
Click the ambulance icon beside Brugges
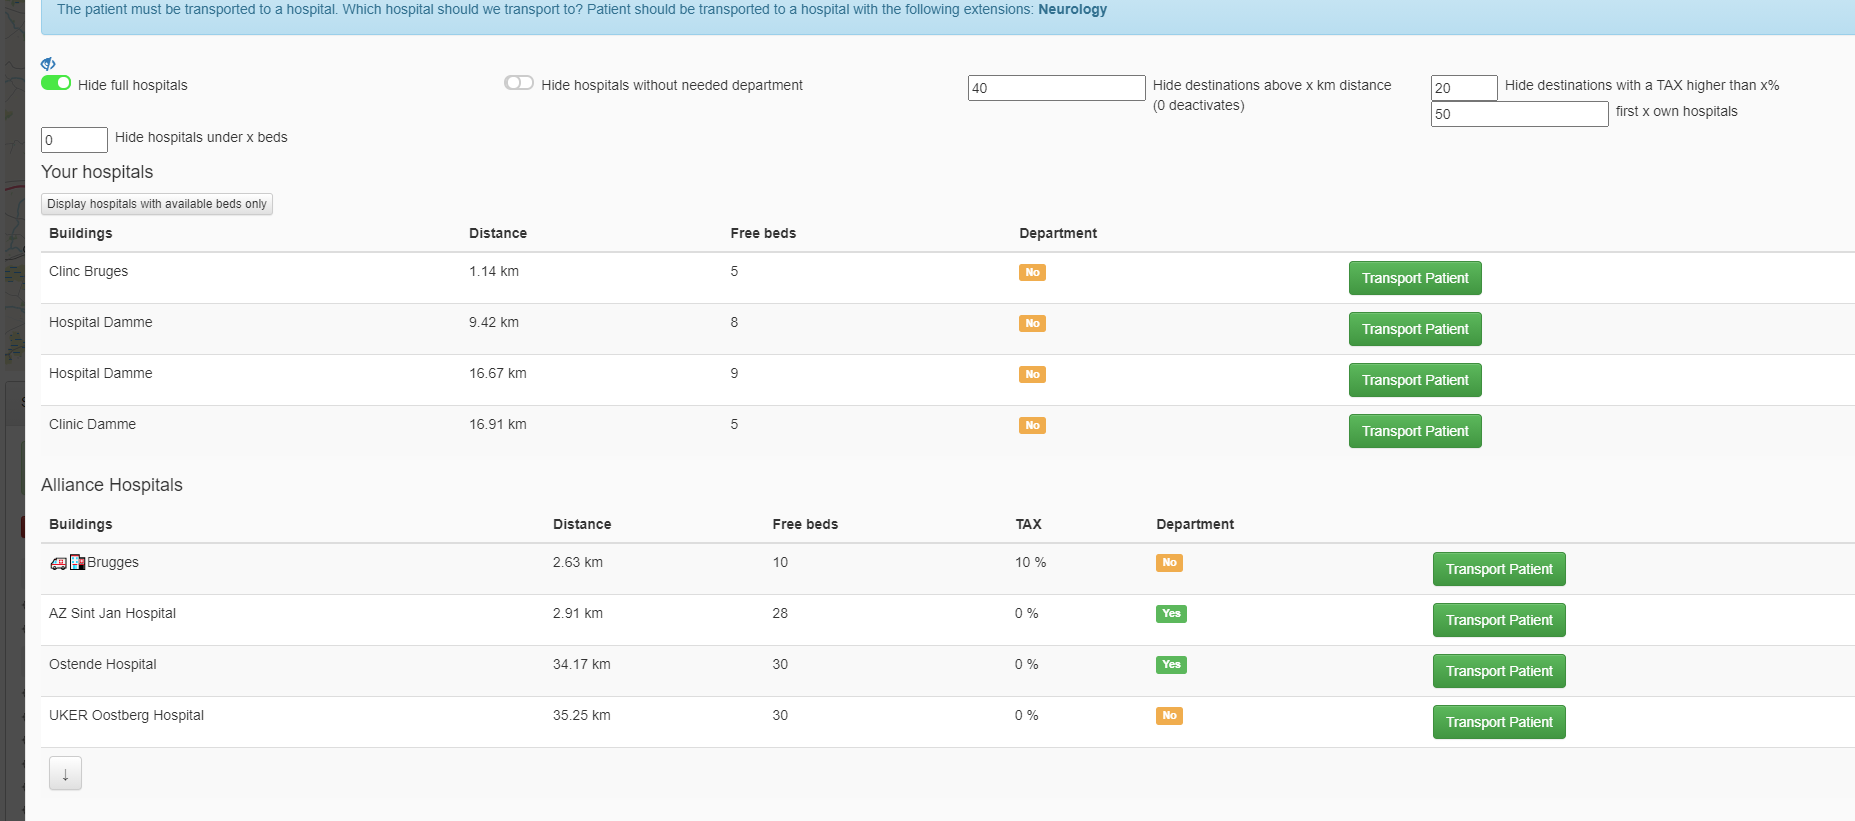[x=58, y=563]
